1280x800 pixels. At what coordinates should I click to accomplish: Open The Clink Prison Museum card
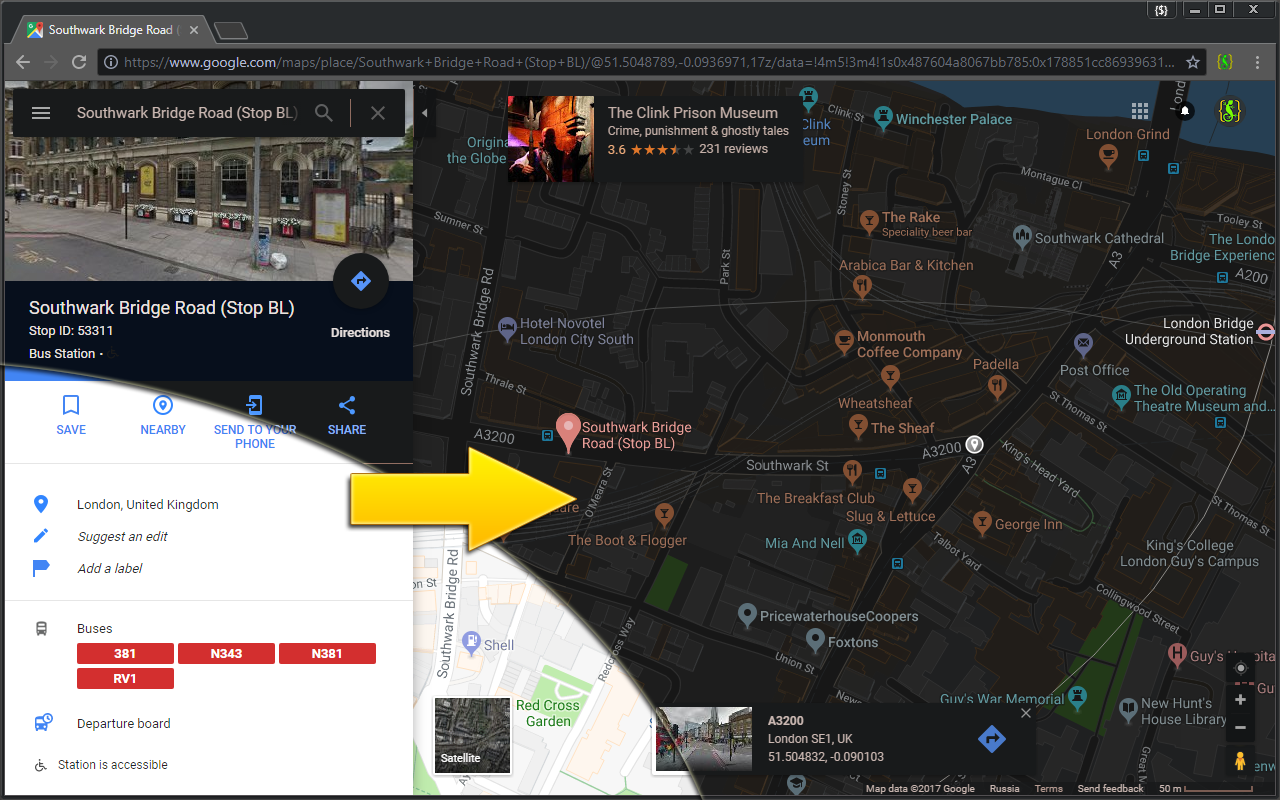click(654, 138)
